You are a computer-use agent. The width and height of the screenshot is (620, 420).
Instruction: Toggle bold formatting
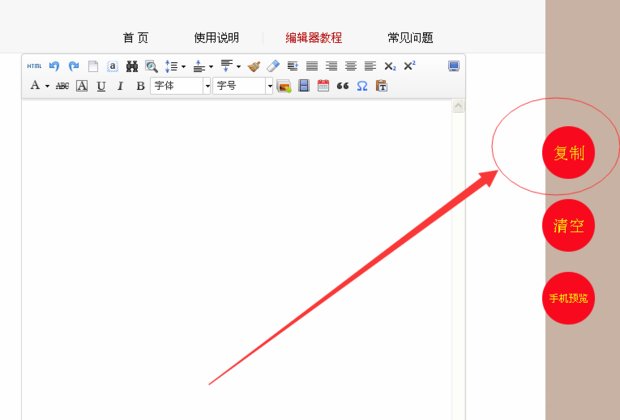[x=140, y=86]
